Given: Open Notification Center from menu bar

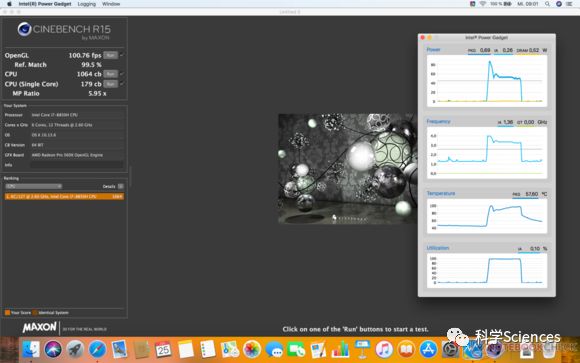Looking at the screenshot, I should [x=570, y=4].
